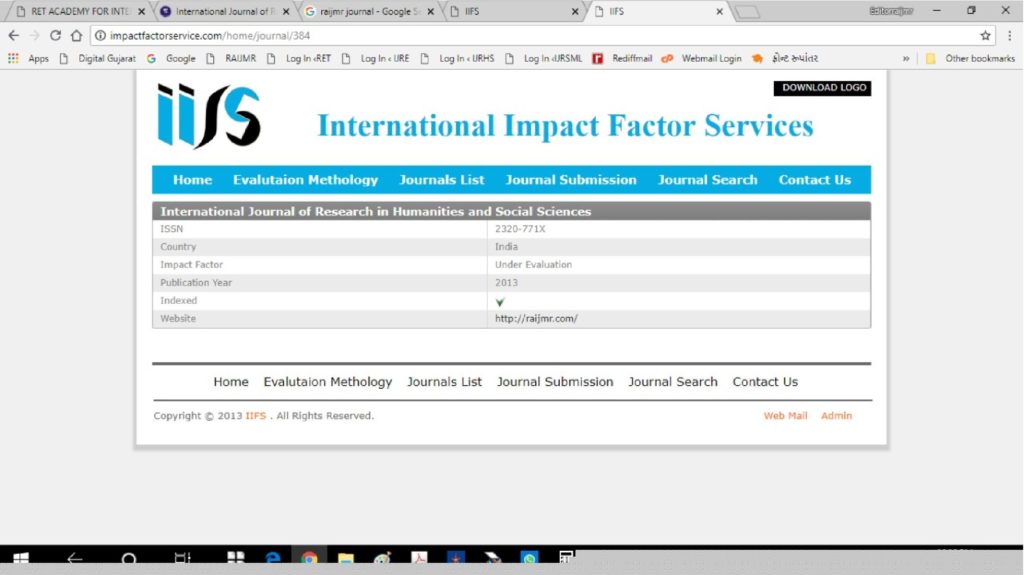Switch to Chrome in the taskbar

[309, 559]
